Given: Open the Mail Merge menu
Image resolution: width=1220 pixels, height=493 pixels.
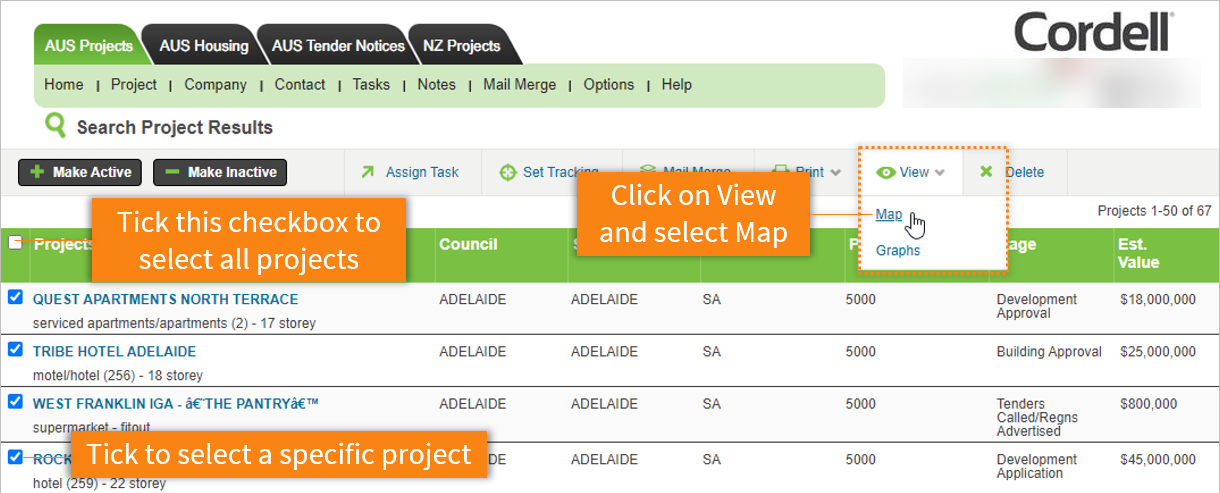Looking at the screenshot, I should 519,85.
